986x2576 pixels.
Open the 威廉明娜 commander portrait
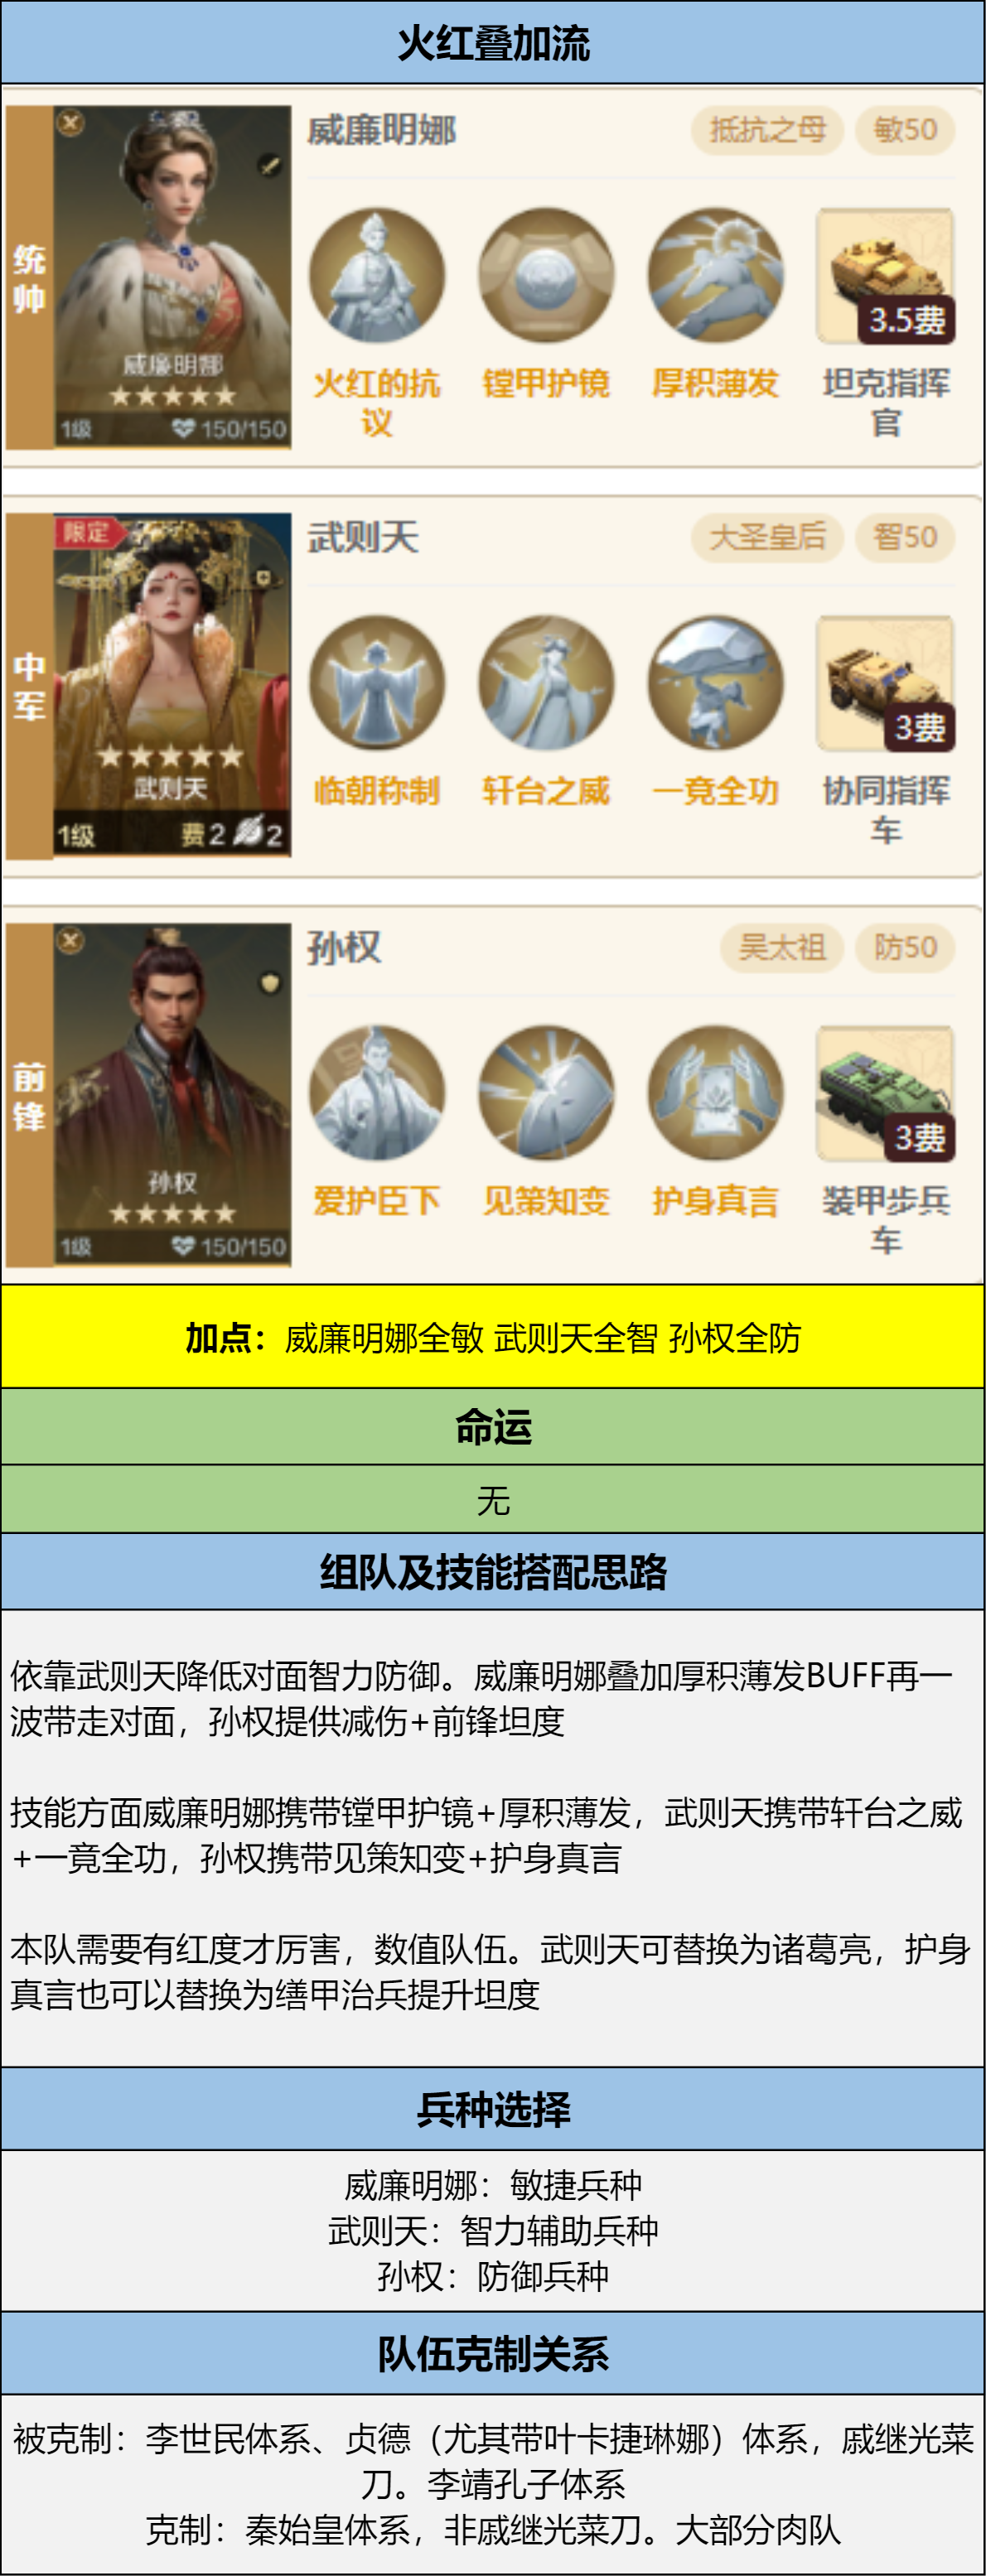[172, 276]
